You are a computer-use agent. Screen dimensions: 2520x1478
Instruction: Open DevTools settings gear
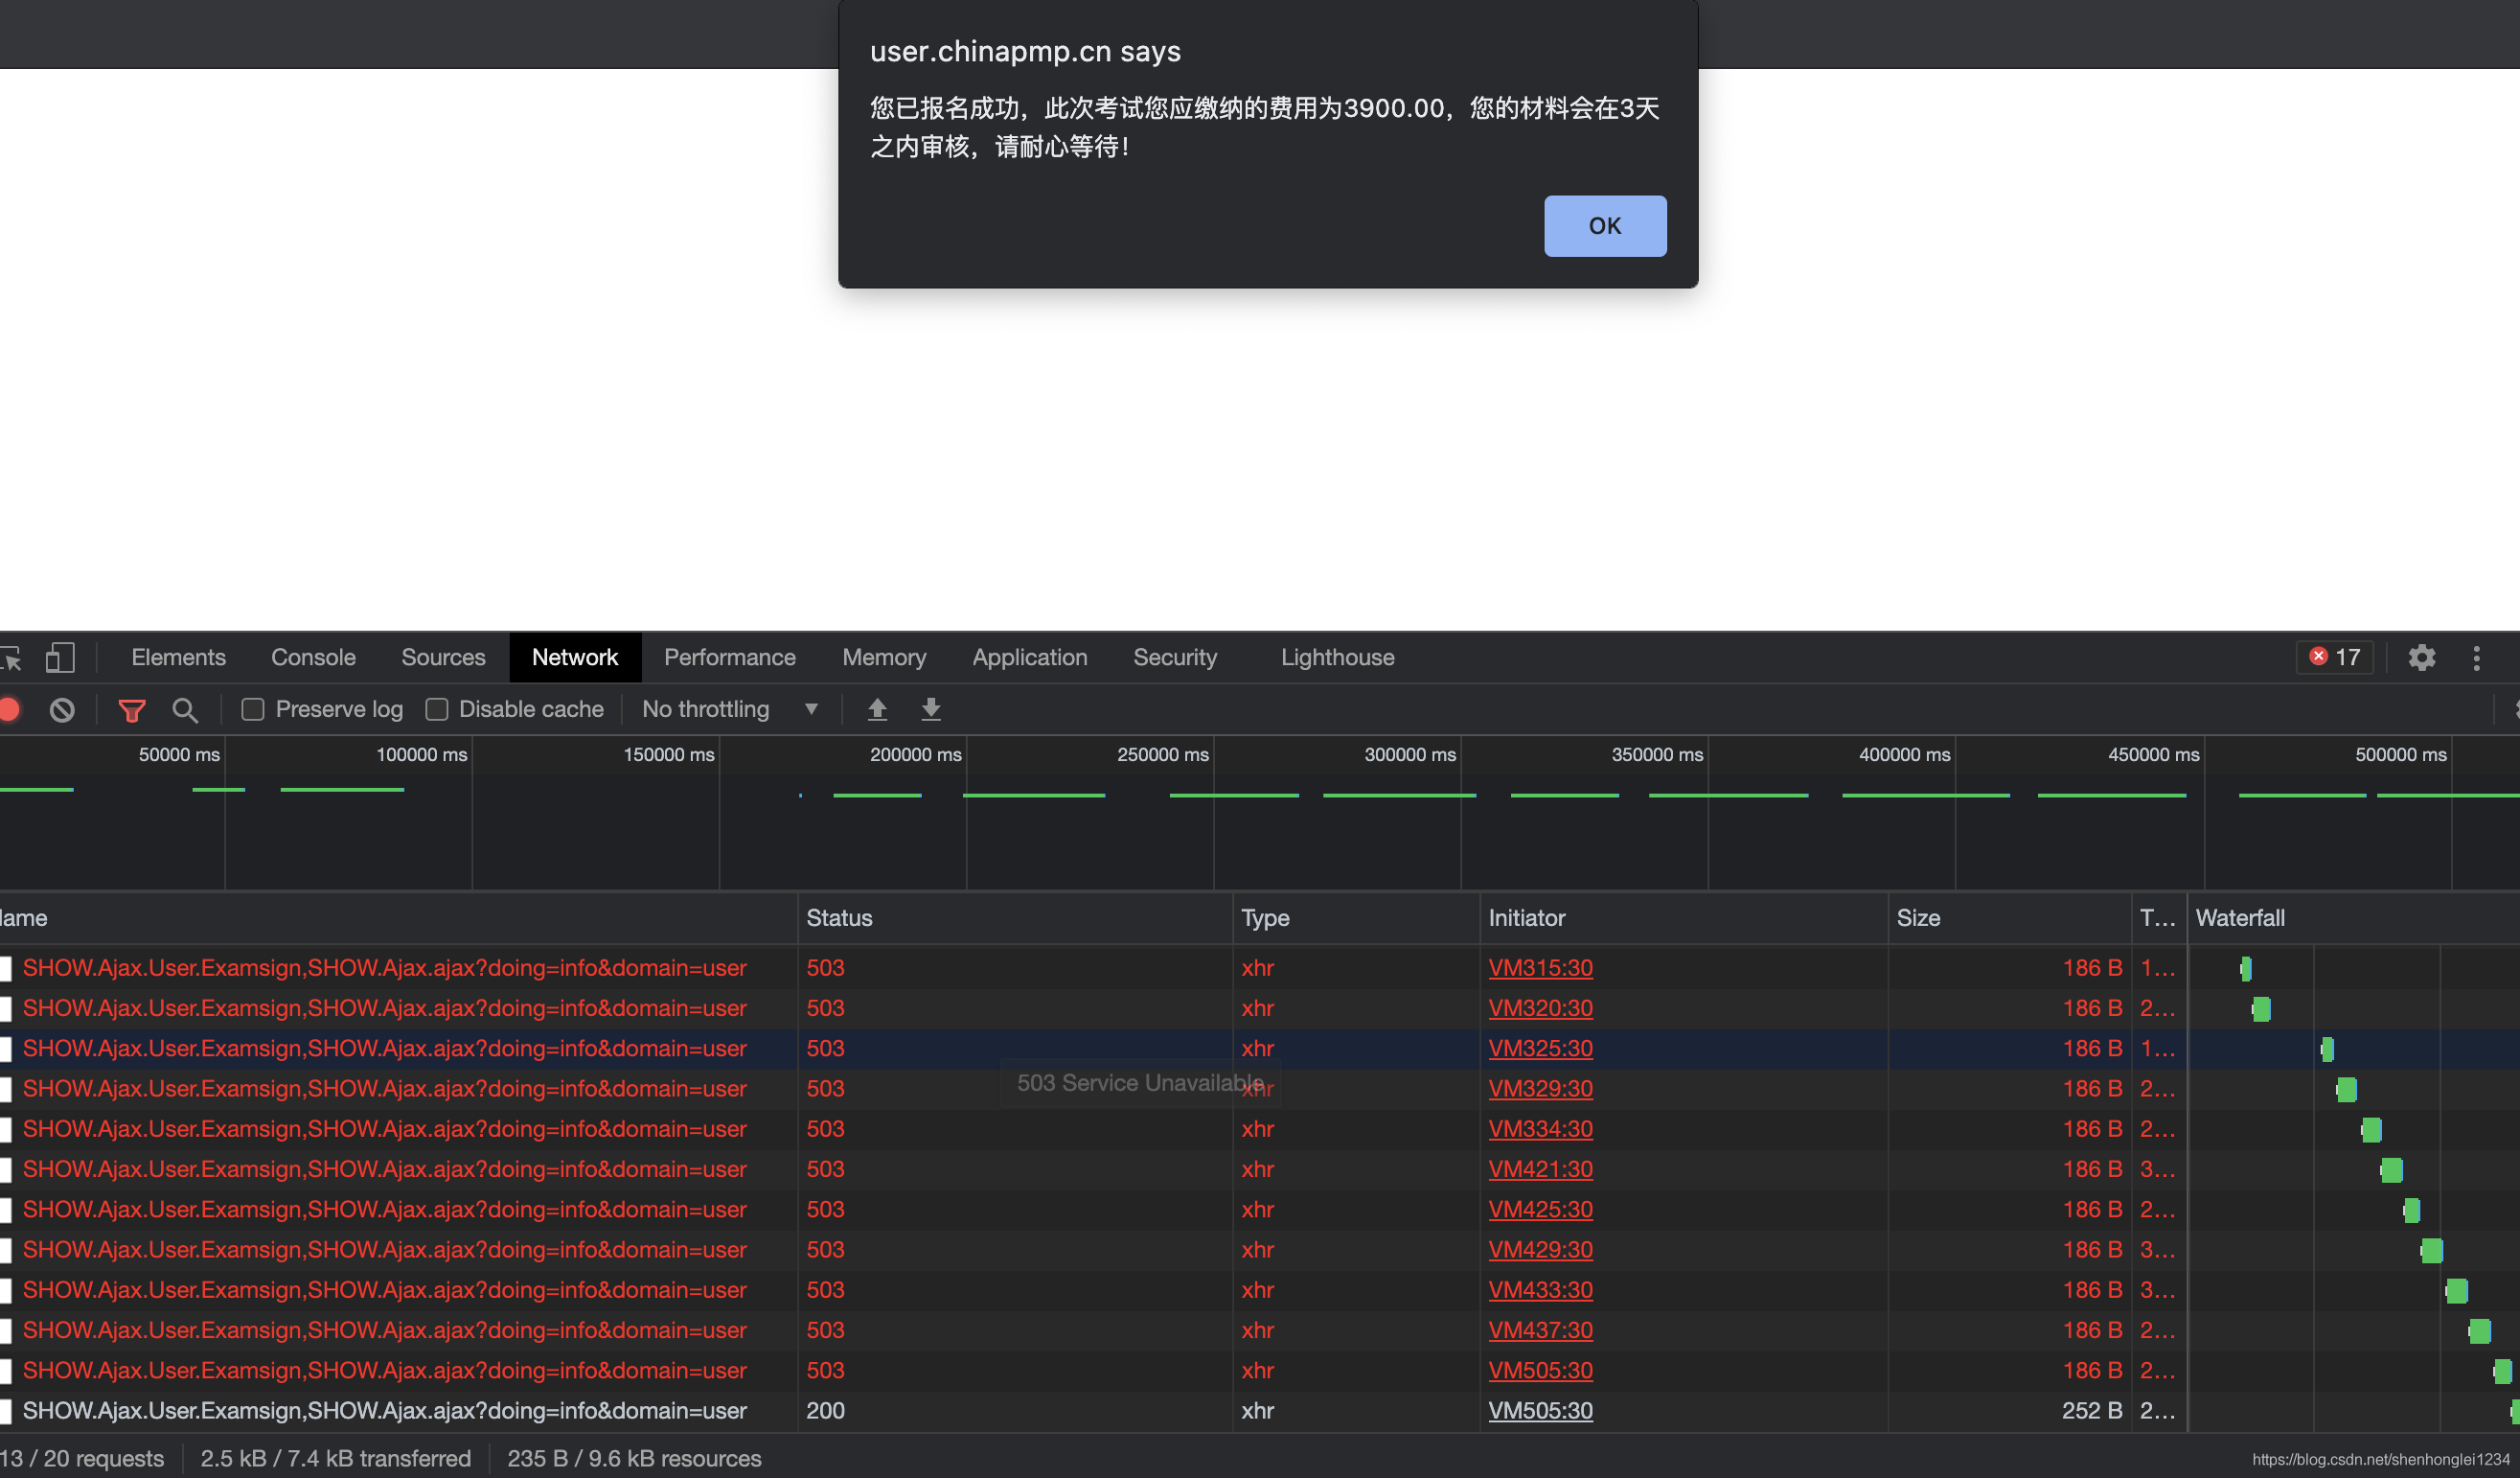tap(2421, 657)
